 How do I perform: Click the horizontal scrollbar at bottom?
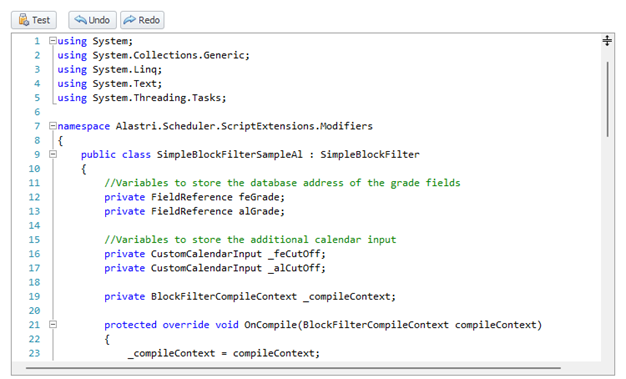click(x=293, y=368)
